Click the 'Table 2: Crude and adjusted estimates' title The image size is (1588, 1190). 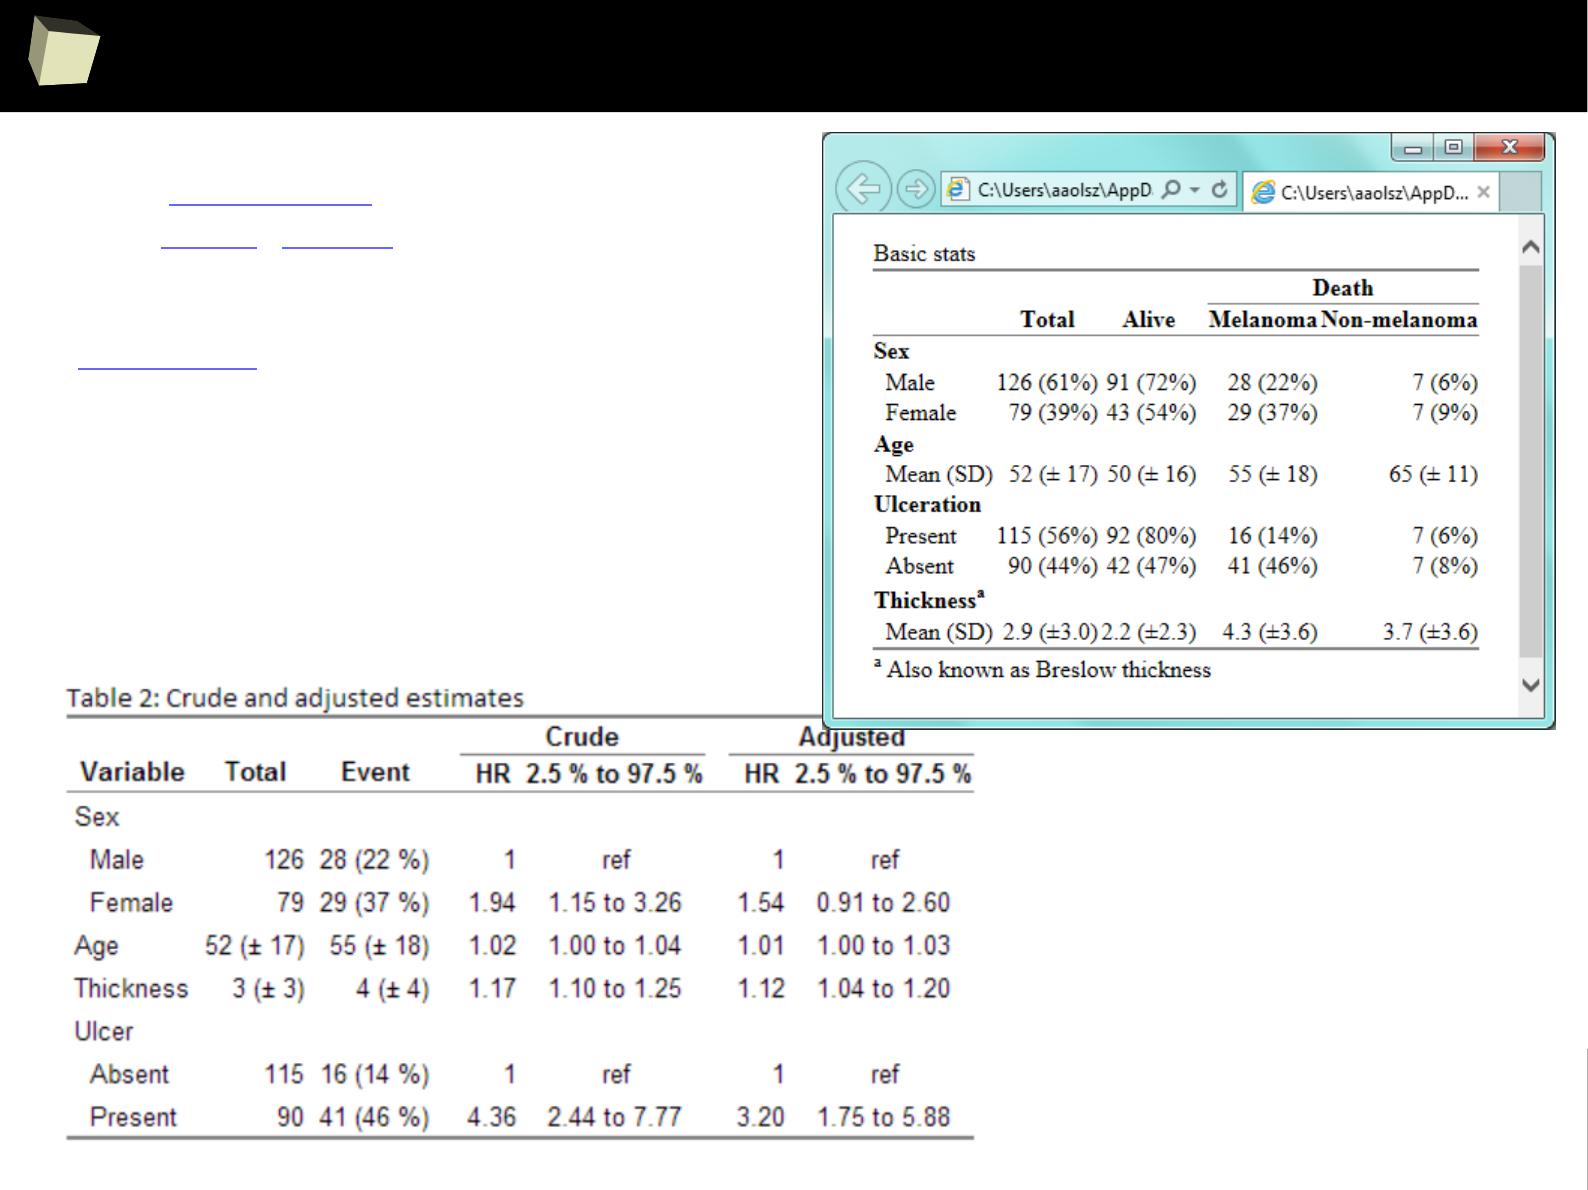point(295,697)
